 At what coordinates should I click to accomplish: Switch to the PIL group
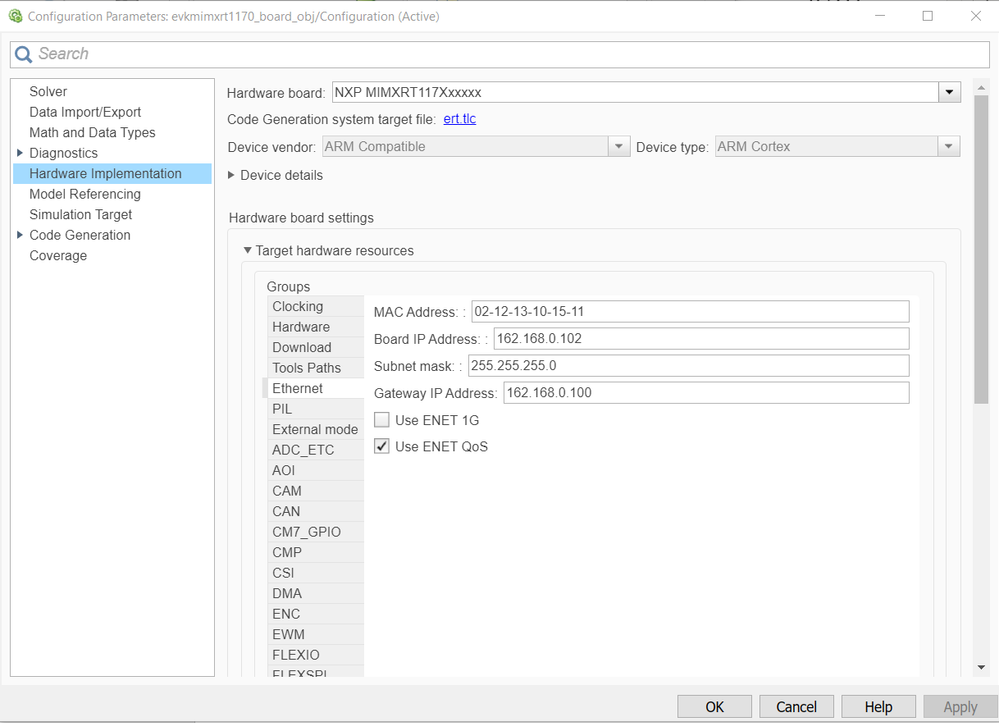[x=281, y=408]
